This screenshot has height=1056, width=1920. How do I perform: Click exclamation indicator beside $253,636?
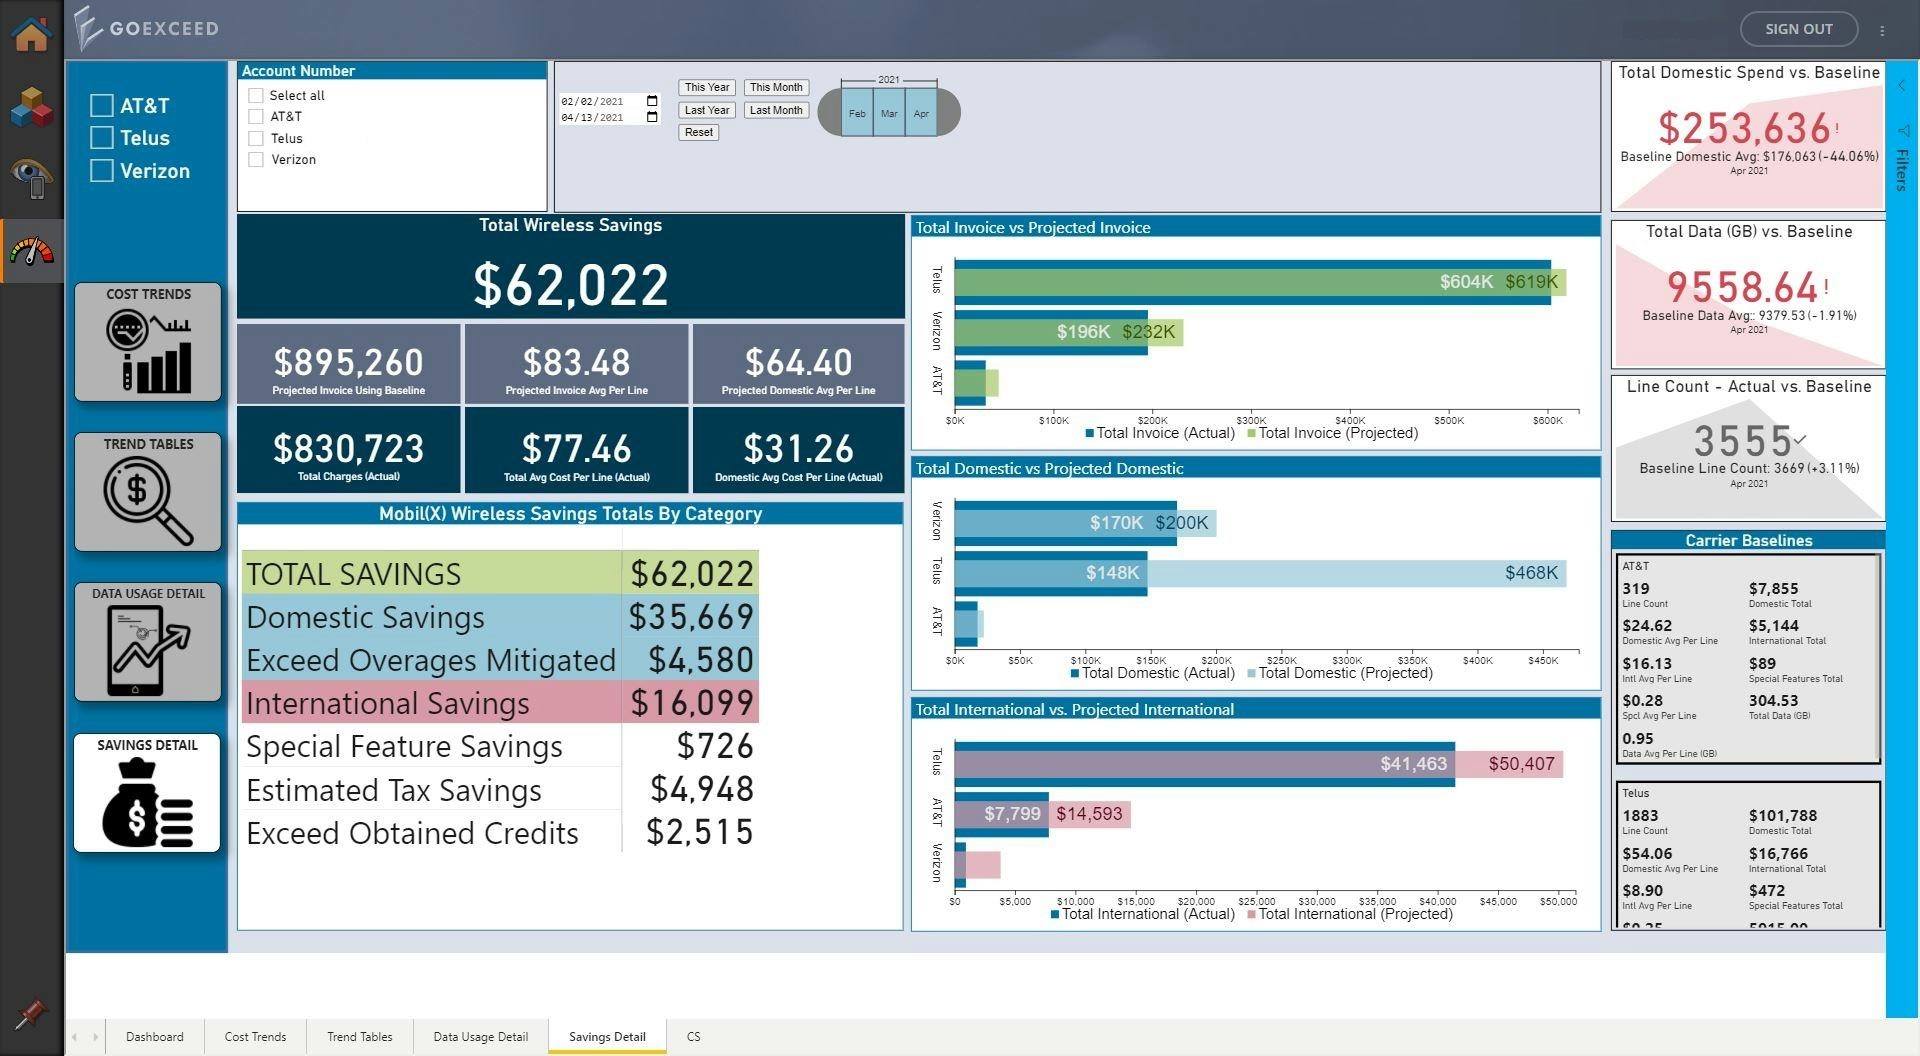tap(1837, 129)
